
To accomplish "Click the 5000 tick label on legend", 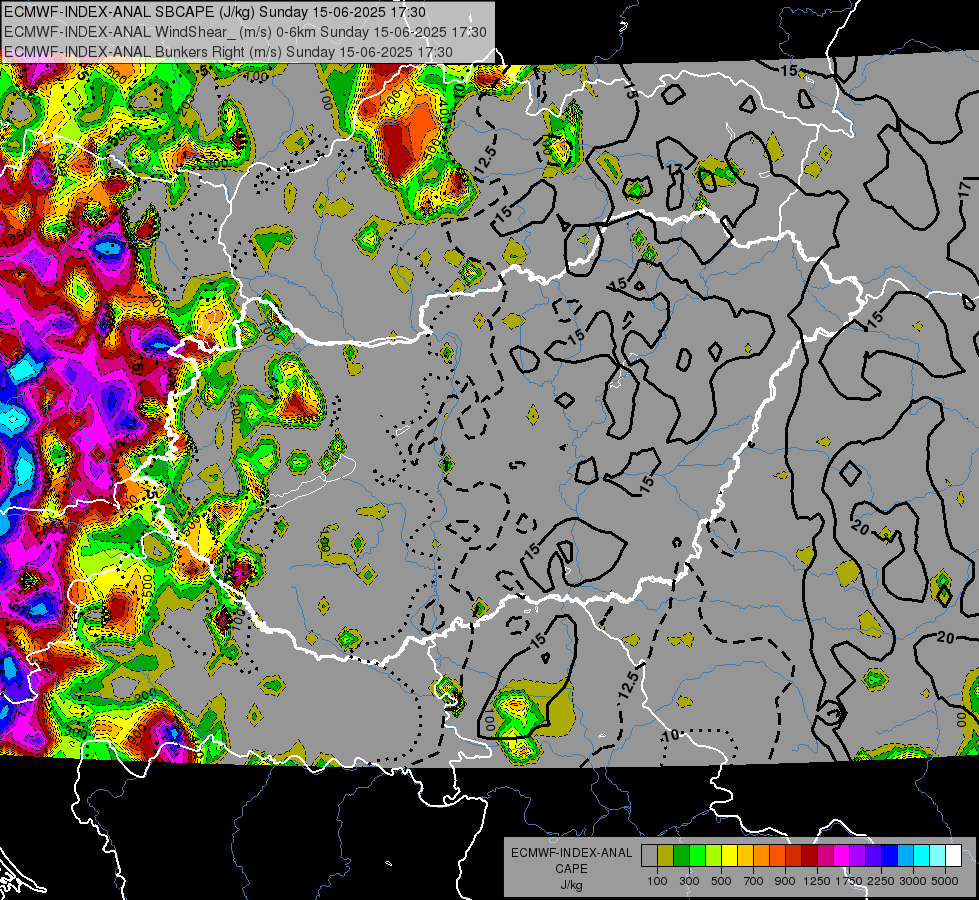I will click(x=945, y=881).
